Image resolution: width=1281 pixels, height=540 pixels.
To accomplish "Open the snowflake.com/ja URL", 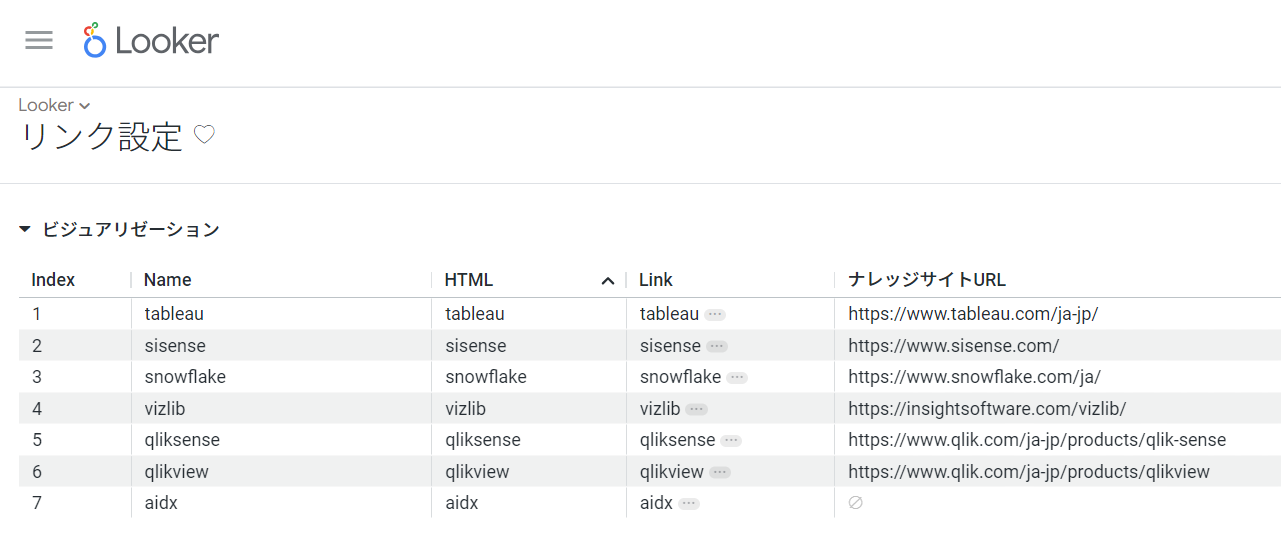I will tap(974, 377).
